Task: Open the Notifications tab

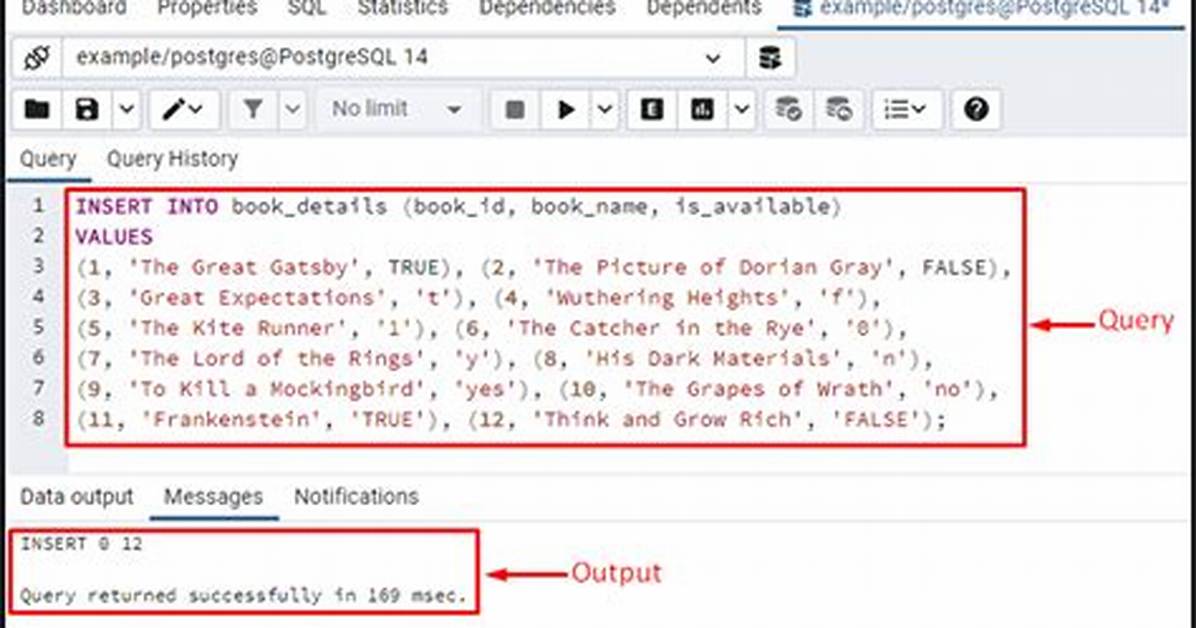Action: tap(356, 497)
